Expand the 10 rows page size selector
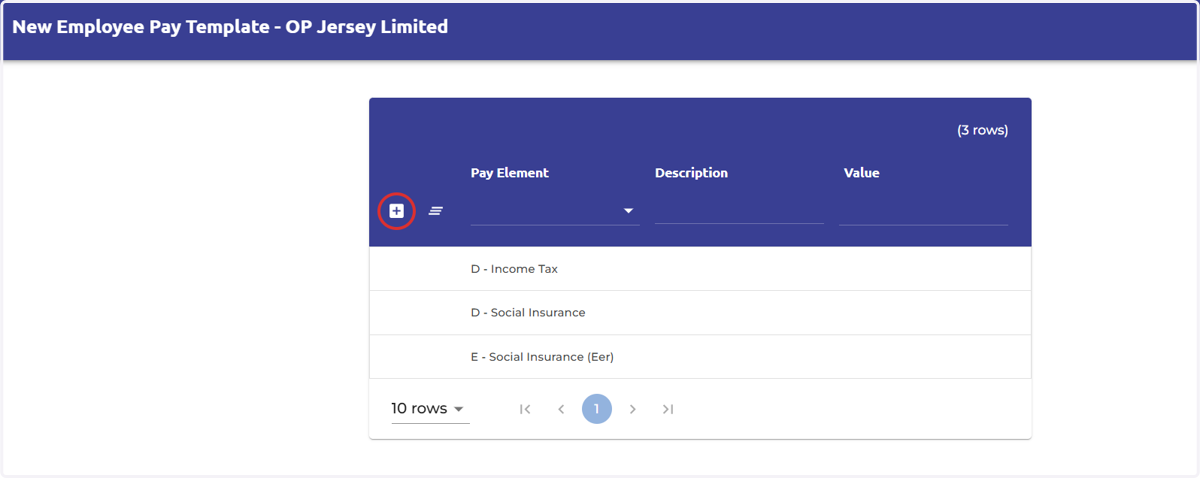1200x478 pixels. (430, 409)
